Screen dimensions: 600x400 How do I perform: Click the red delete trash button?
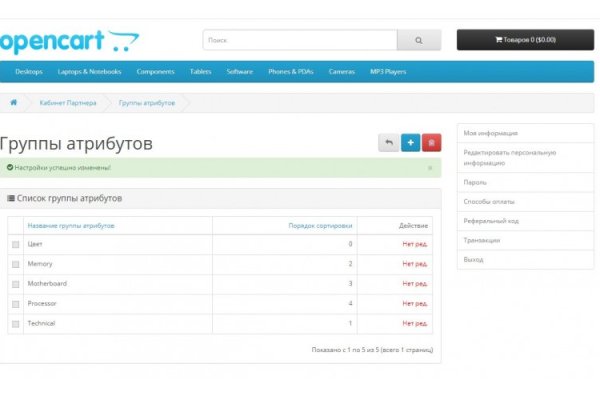click(431, 143)
